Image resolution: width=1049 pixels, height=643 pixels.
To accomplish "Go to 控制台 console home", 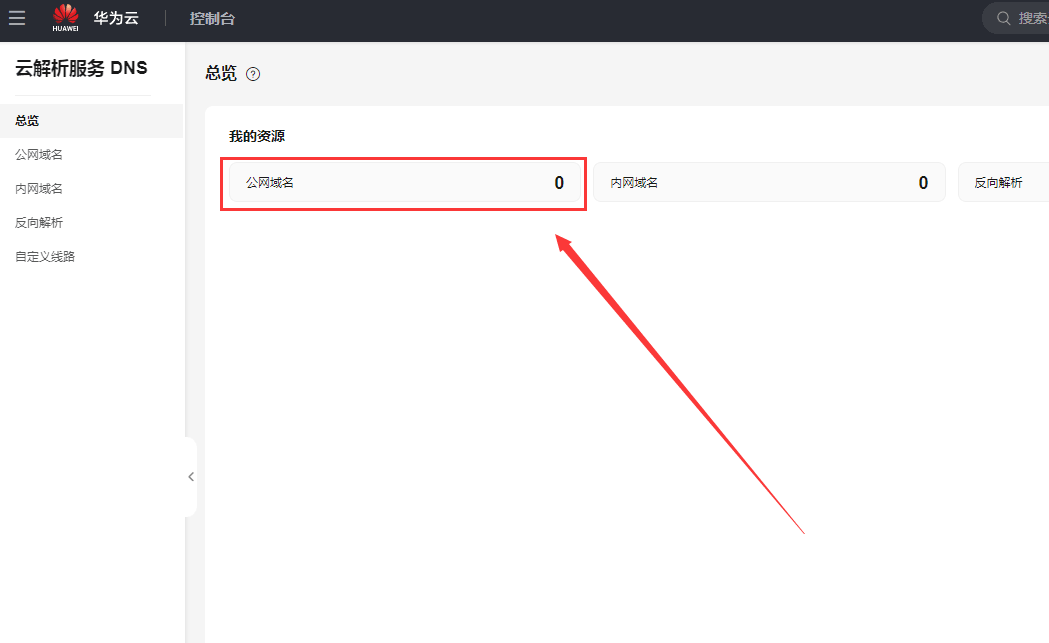I will (x=212, y=18).
